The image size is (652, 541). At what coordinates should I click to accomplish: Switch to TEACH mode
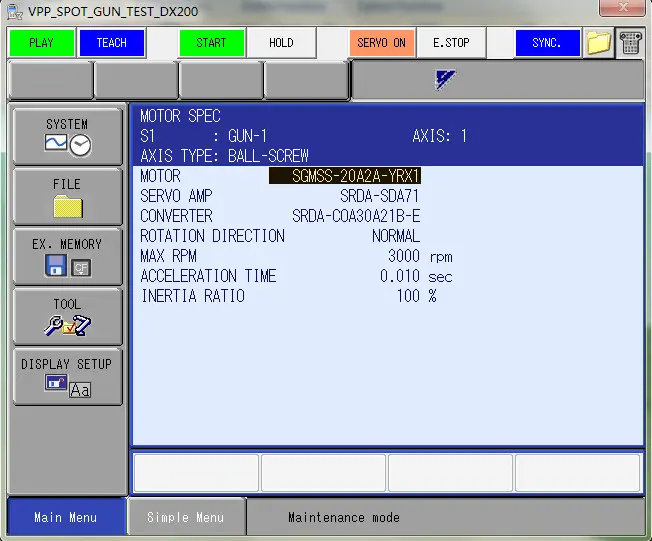point(111,43)
